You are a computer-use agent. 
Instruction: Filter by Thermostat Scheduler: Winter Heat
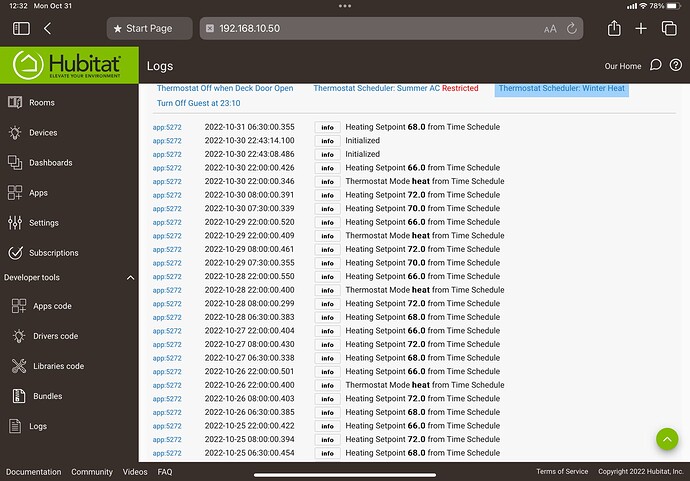[x=561, y=88]
